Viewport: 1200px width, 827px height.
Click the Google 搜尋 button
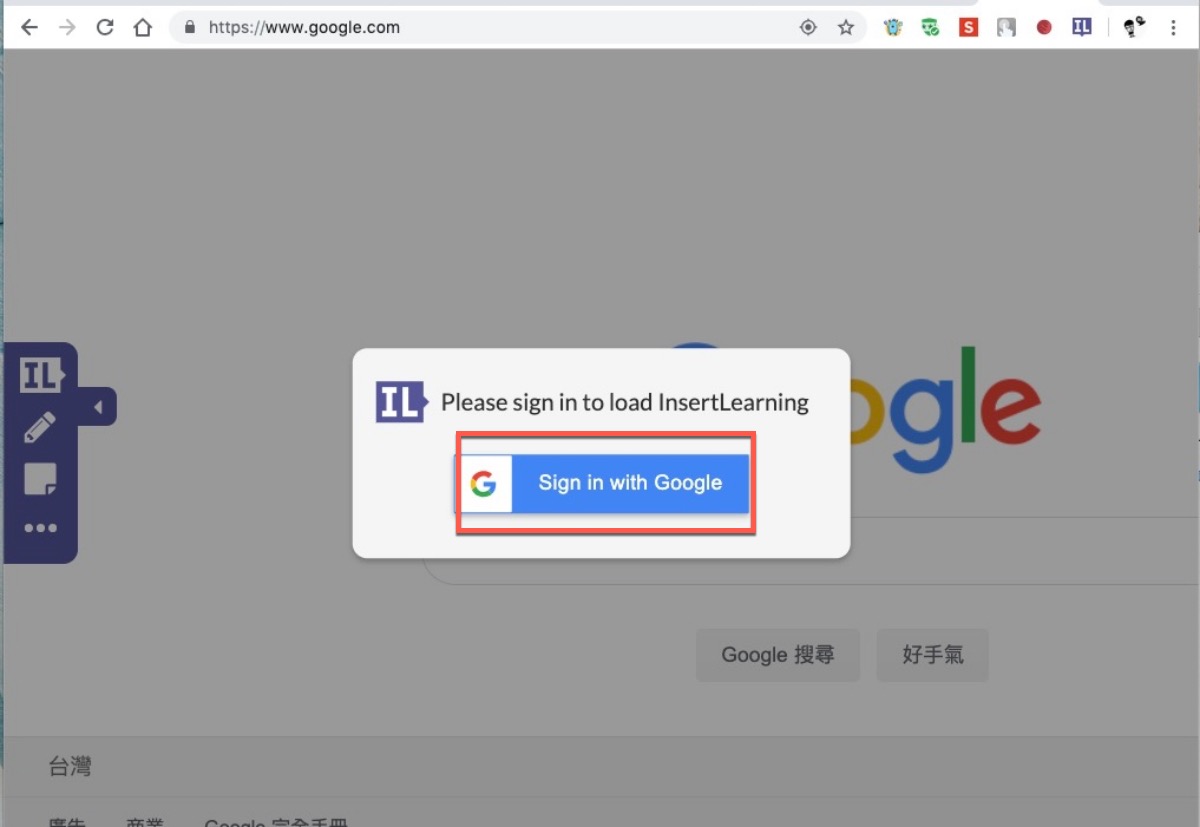tap(778, 655)
